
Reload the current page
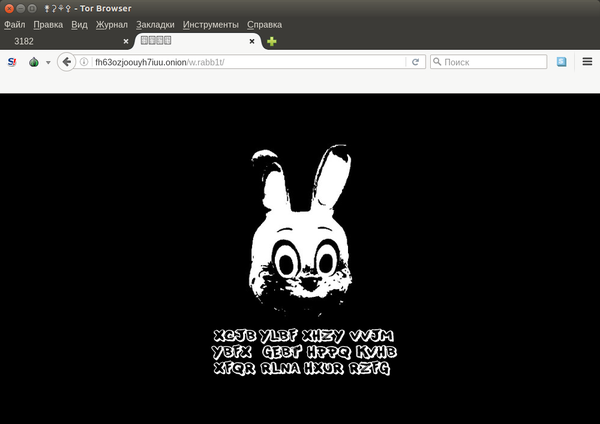pyautogui.click(x=415, y=62)
